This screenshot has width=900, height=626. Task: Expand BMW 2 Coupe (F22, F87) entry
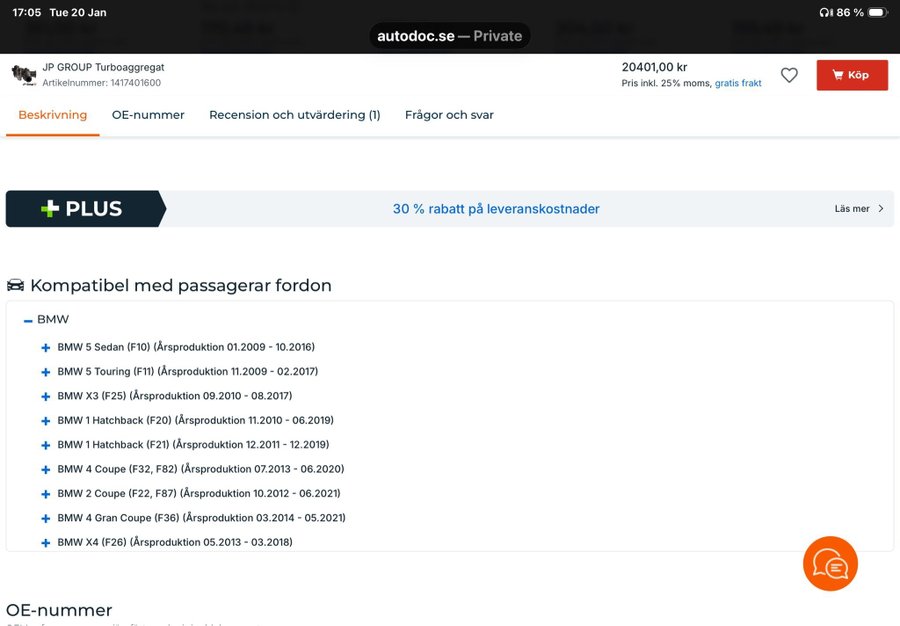tap(46, 494)
